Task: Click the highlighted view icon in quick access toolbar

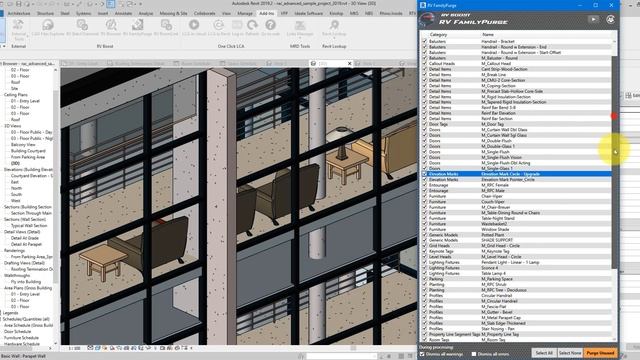Action: click(x=111, y=4)
